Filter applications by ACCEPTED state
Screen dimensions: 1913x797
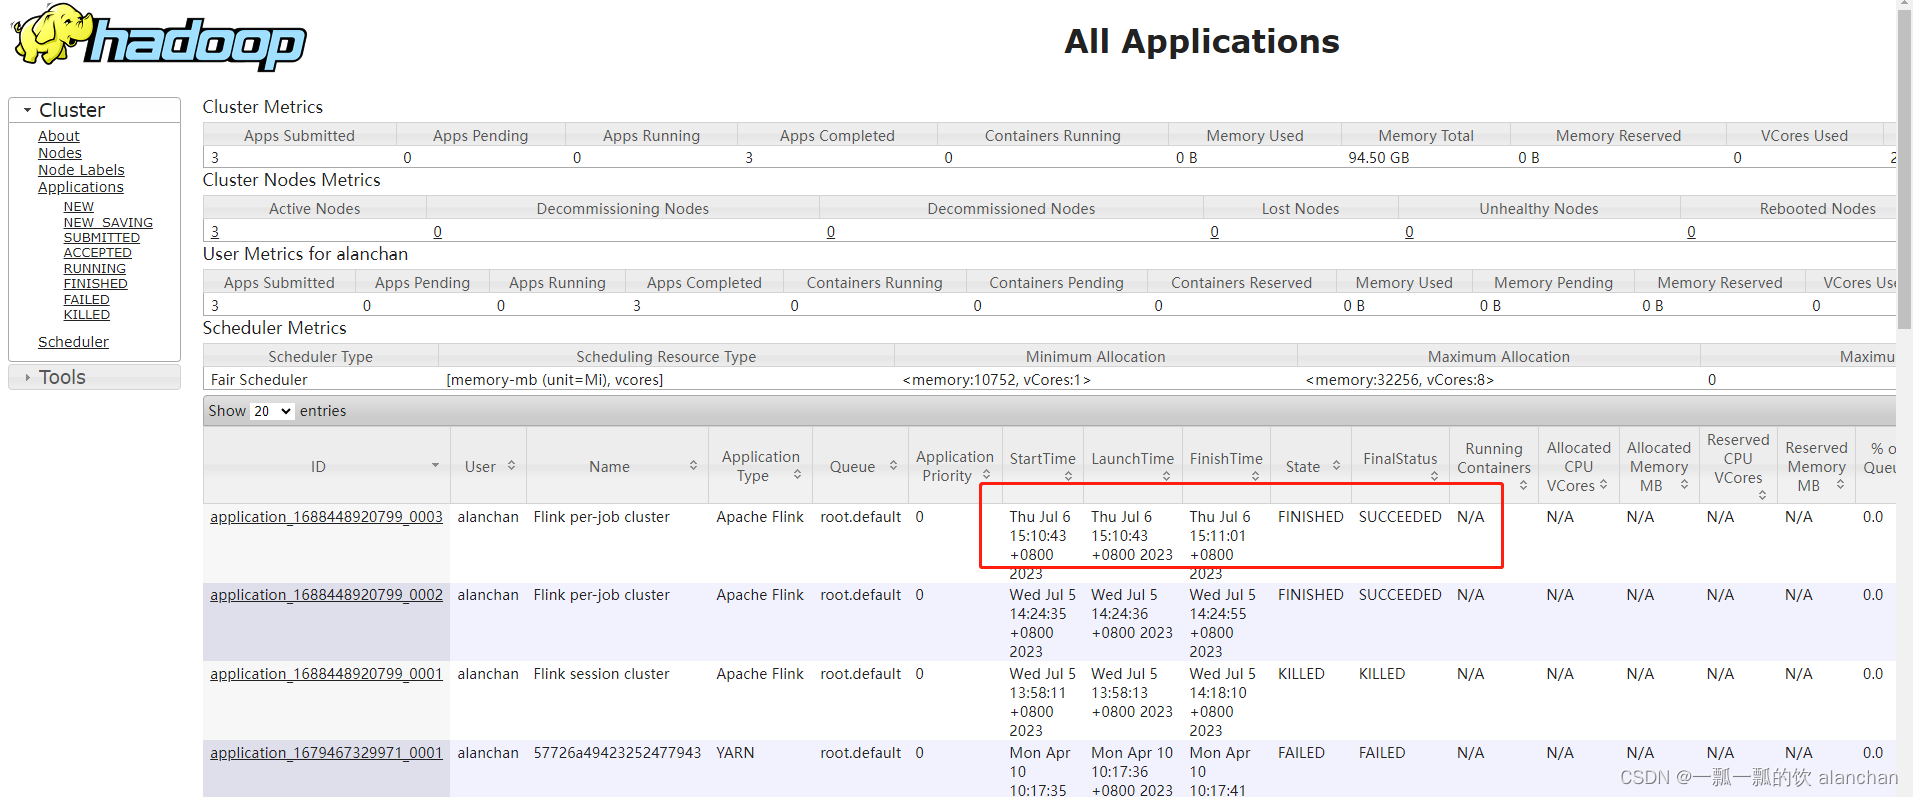(x=98, y=253)
